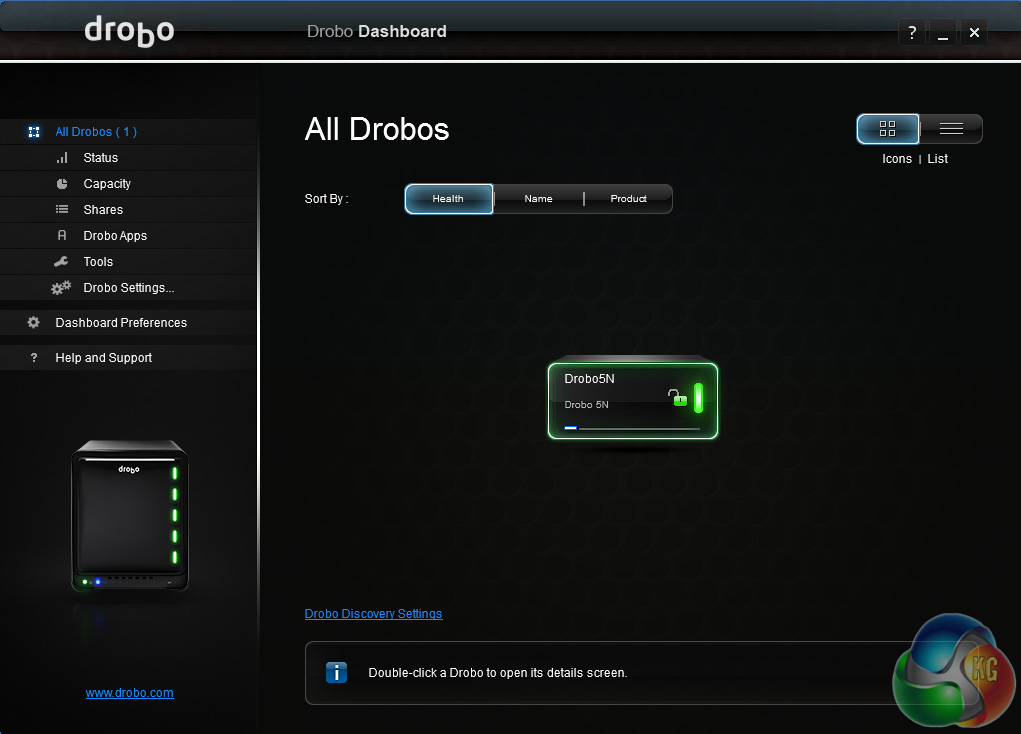Click the Drobo5N capacity usage bar
The height and width of the screenshot is (734, 1021).
pyautogui.click(x=632, y=428)
